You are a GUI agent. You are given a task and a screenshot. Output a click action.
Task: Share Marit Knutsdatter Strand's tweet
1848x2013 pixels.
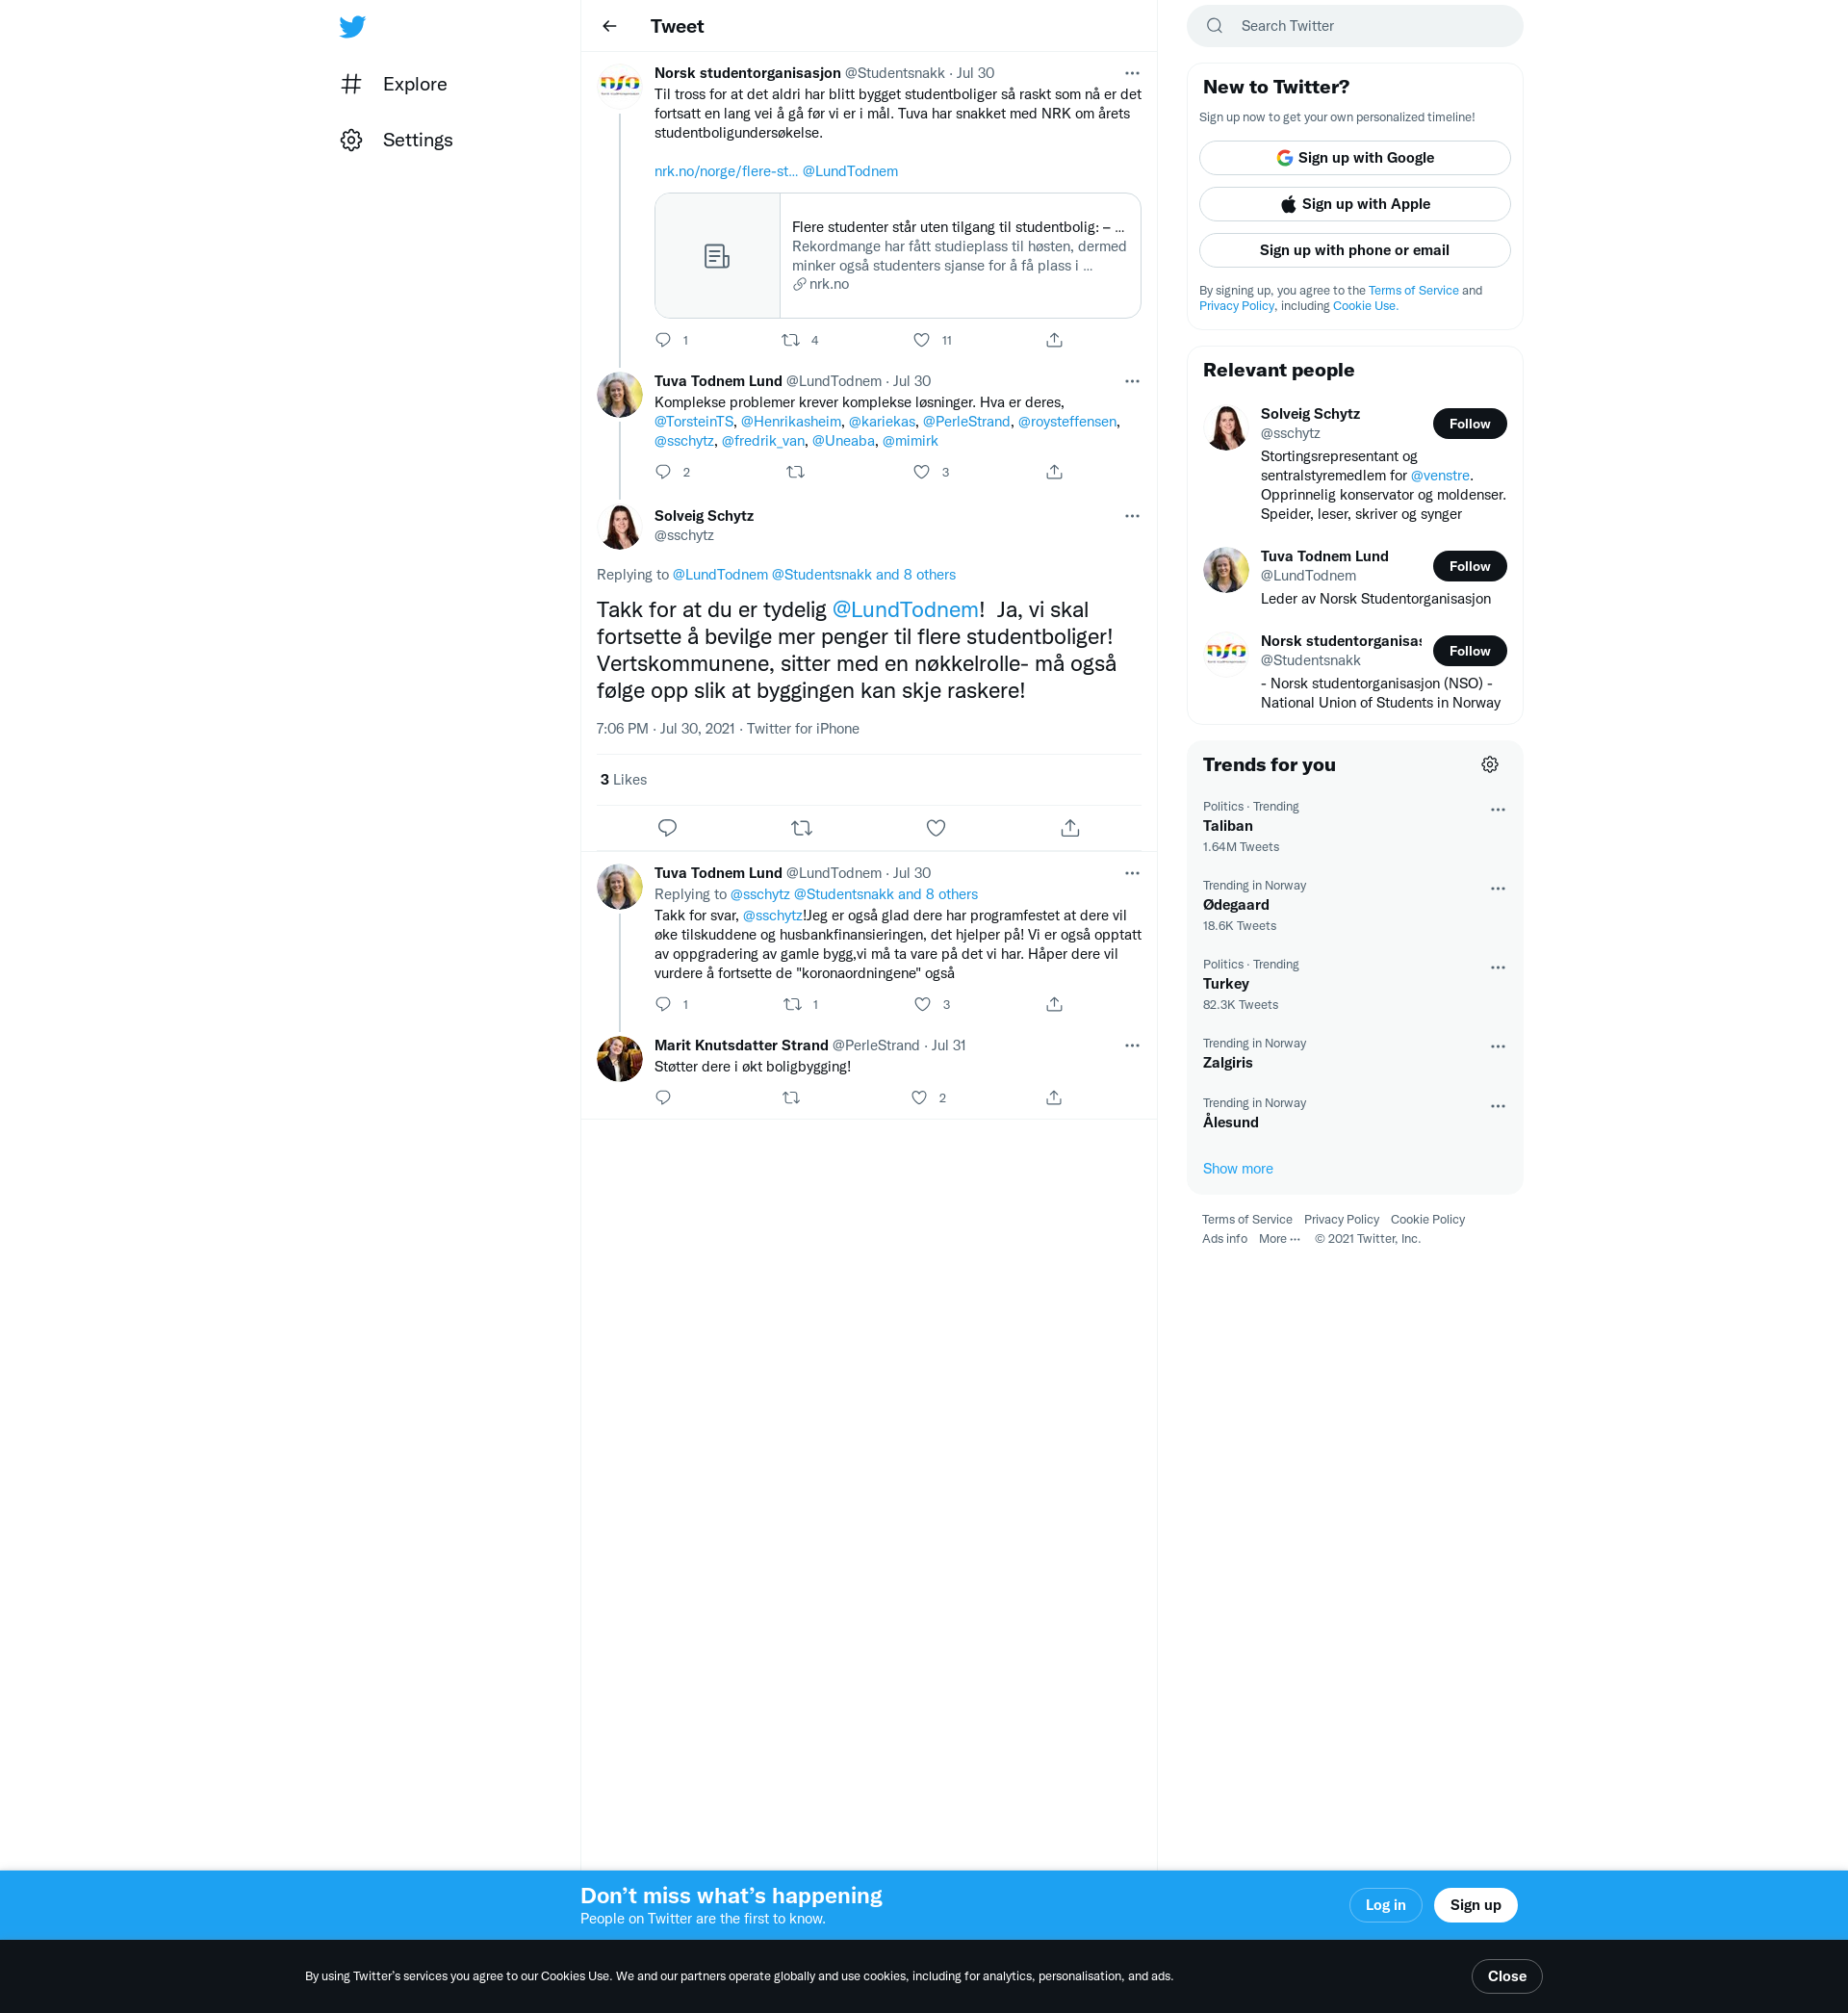pos(1053,1098)
